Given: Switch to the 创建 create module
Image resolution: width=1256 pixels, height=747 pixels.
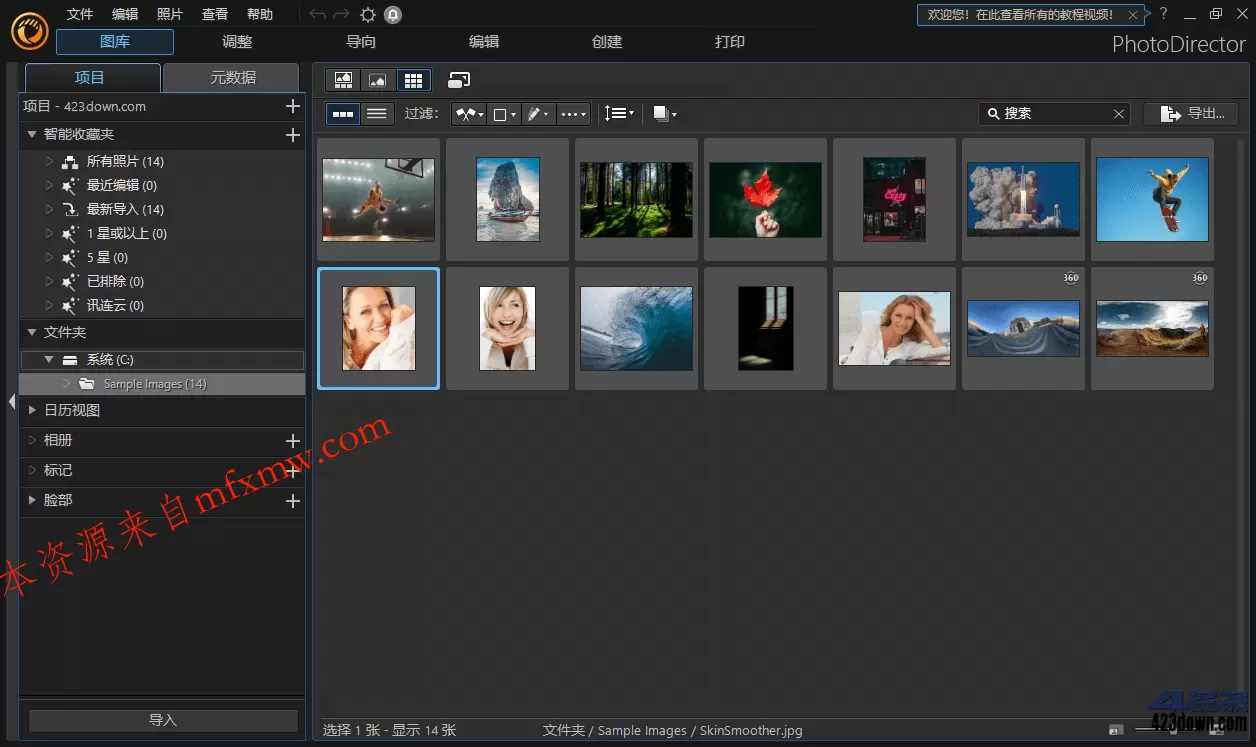Looking at the screenshot, I should (x=607, y=42).
